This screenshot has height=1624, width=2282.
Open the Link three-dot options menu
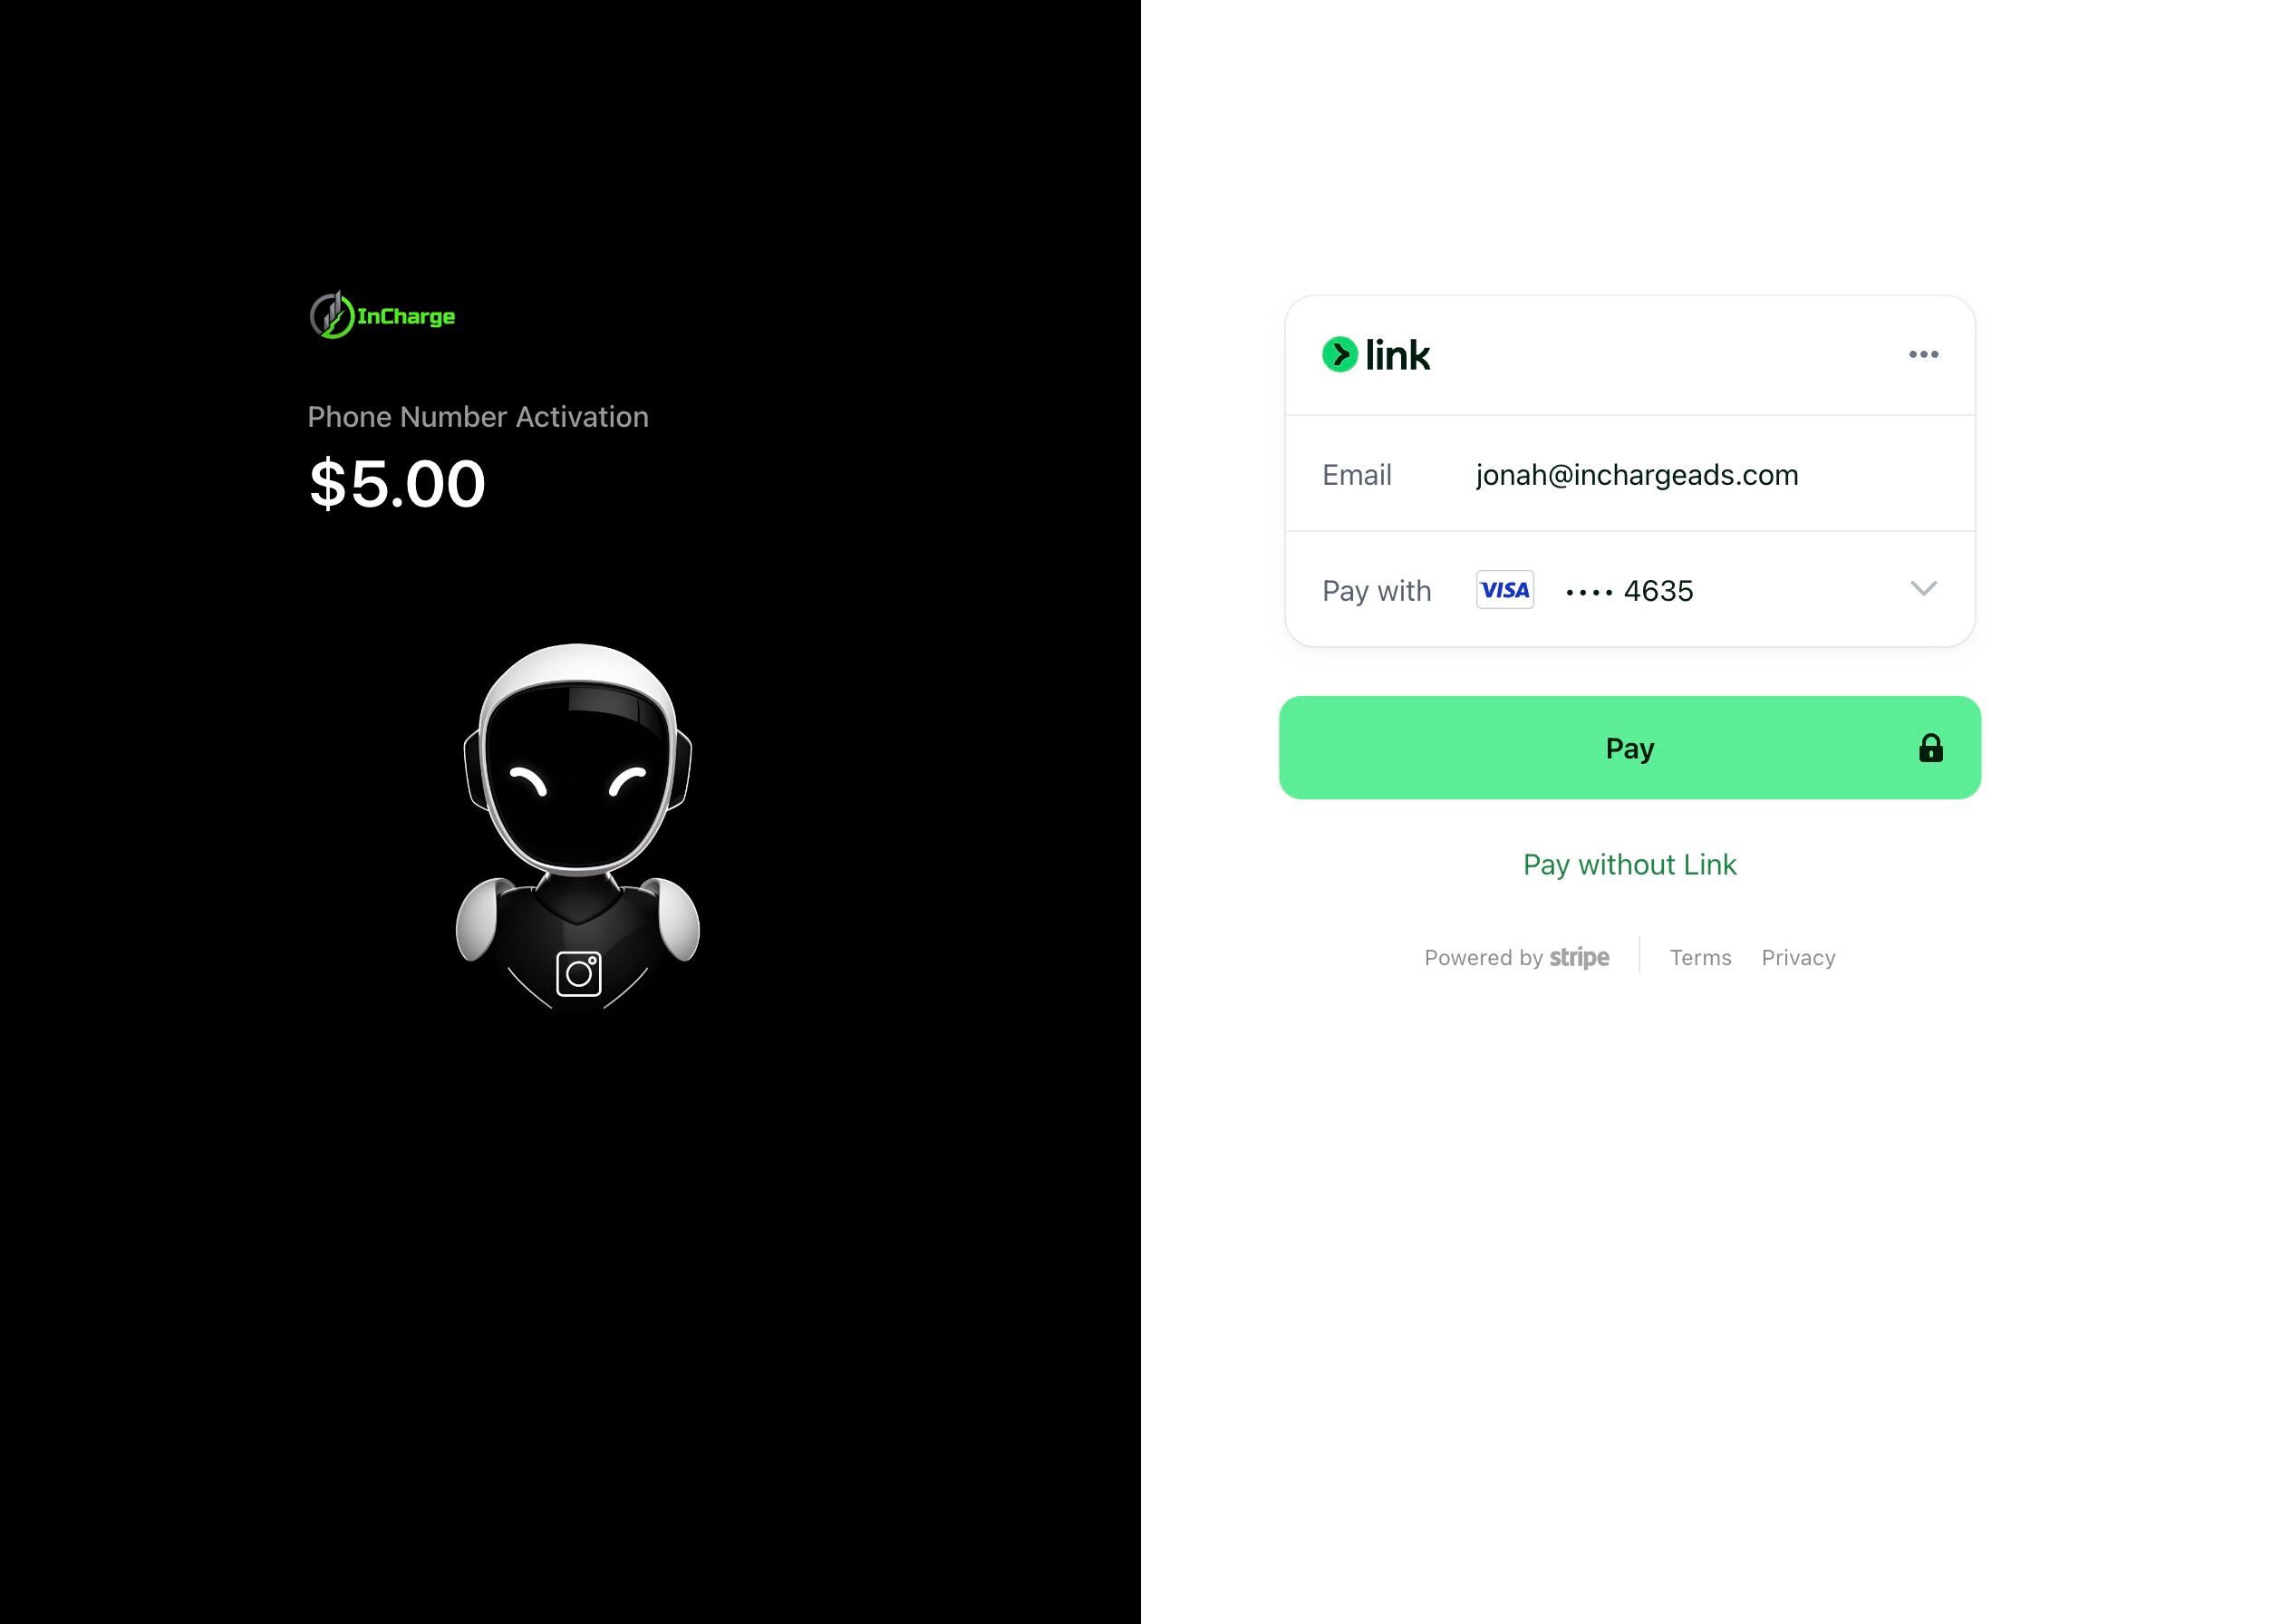(x=1923, y=354)
